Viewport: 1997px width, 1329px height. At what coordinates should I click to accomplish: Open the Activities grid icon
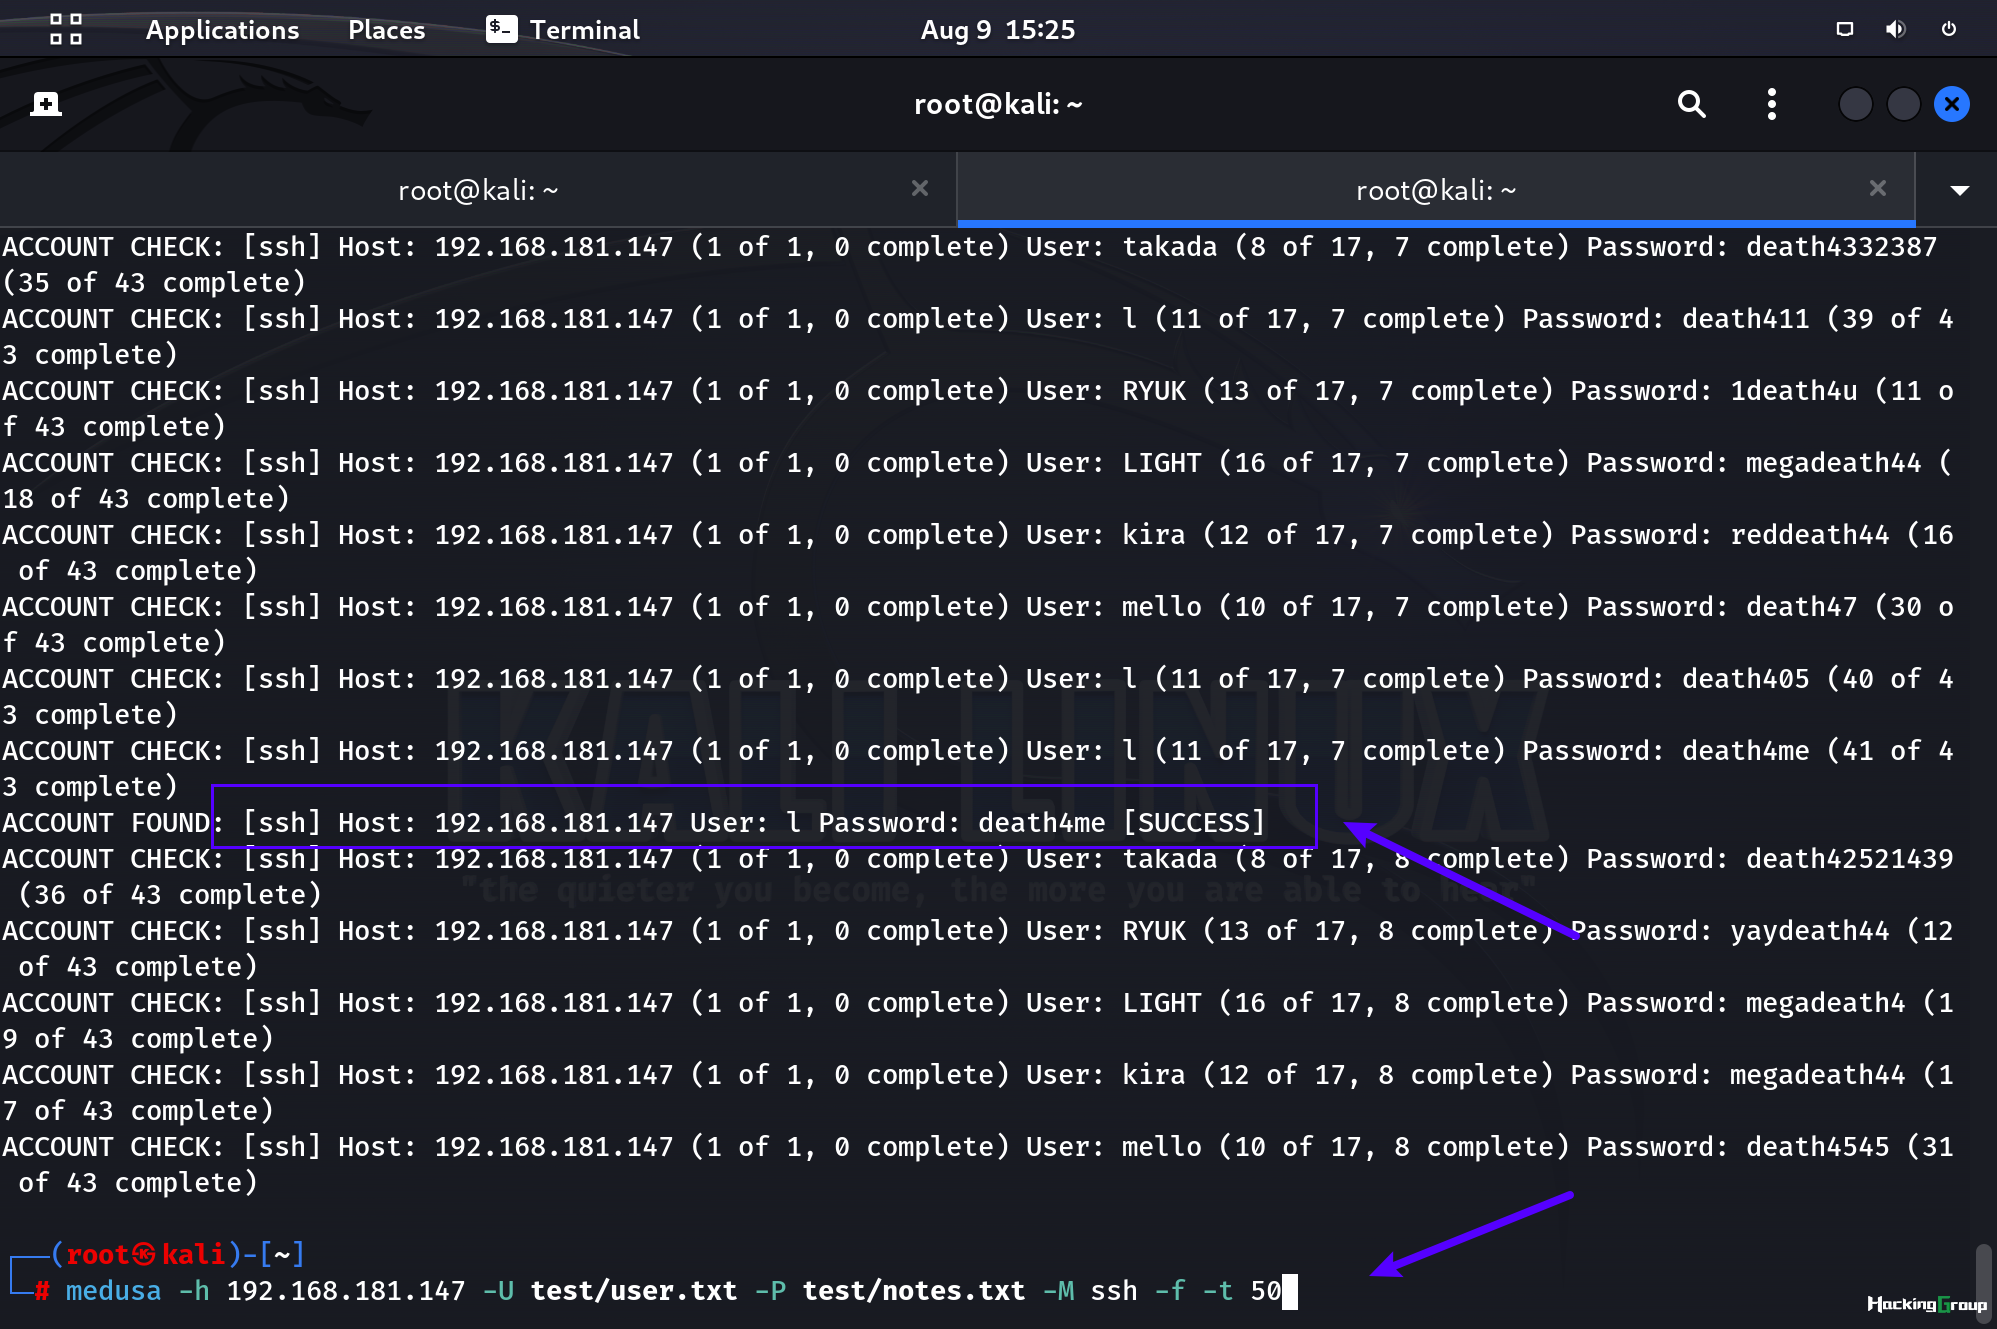click(66, 29)
